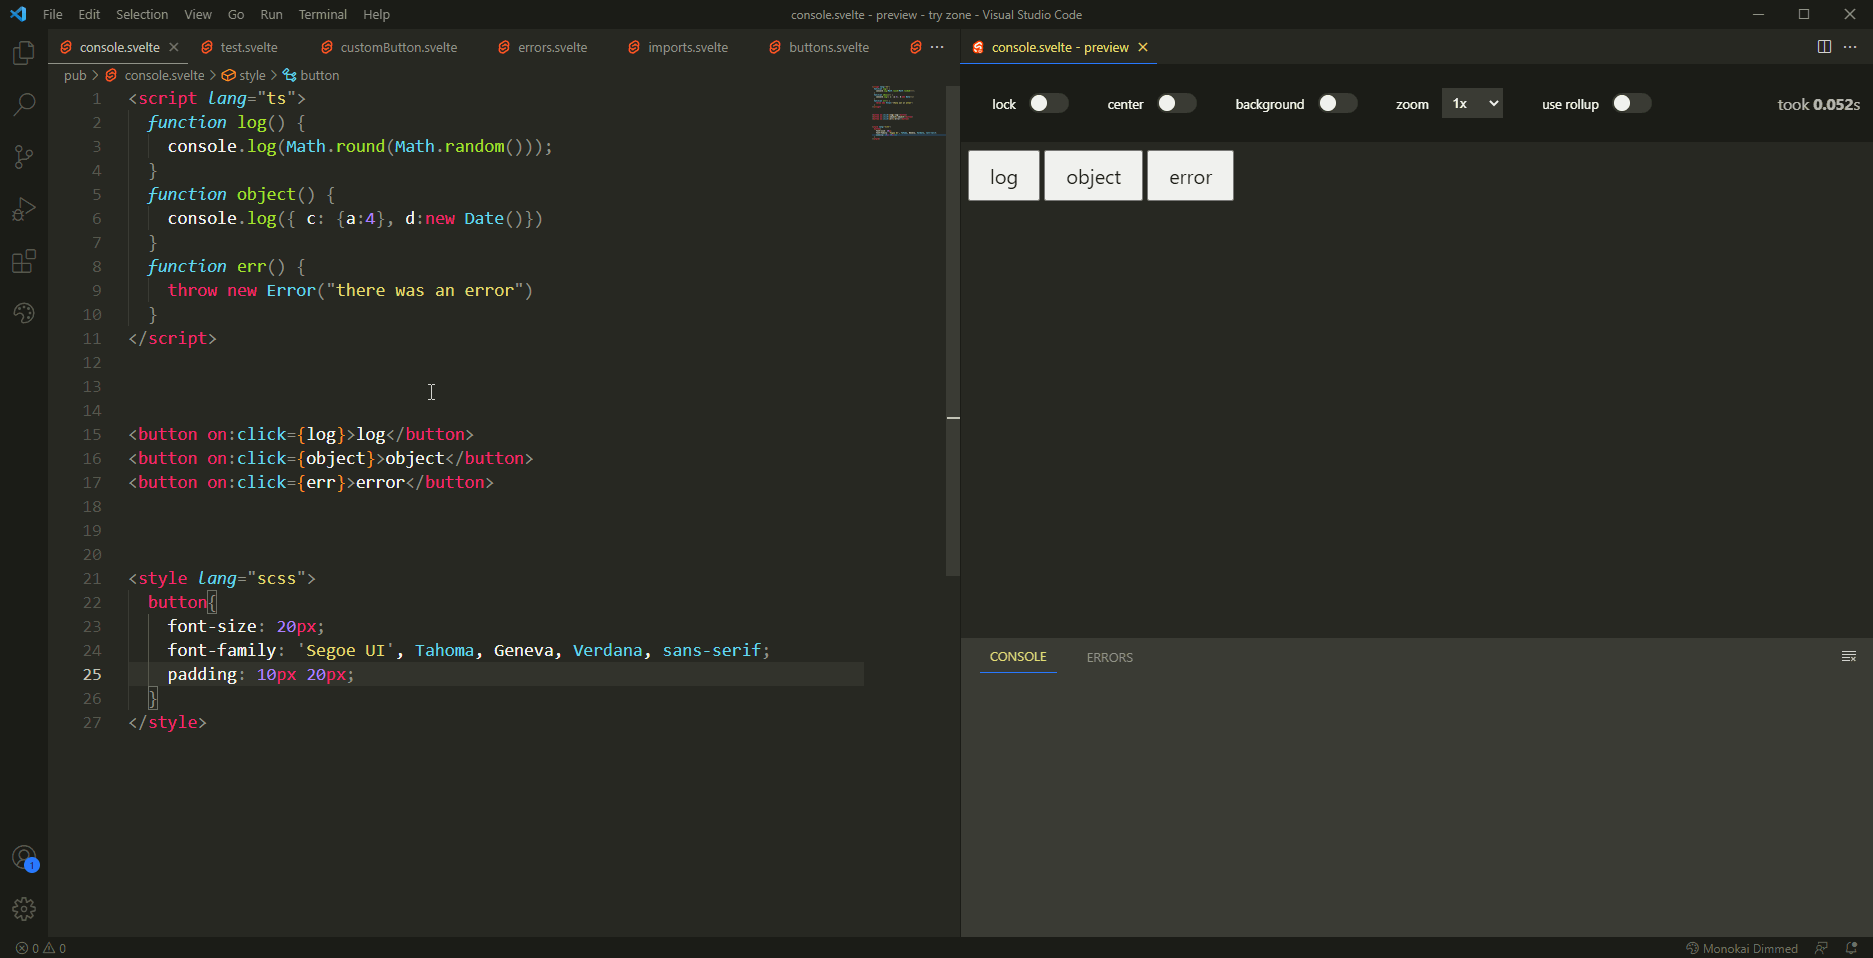Clear the console output list icon

tap(1849, 657)
